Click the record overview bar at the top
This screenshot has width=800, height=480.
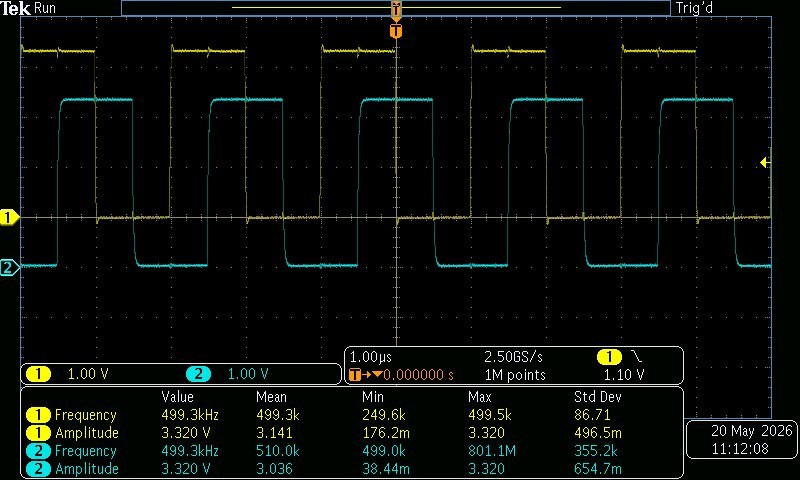point(396,8)
